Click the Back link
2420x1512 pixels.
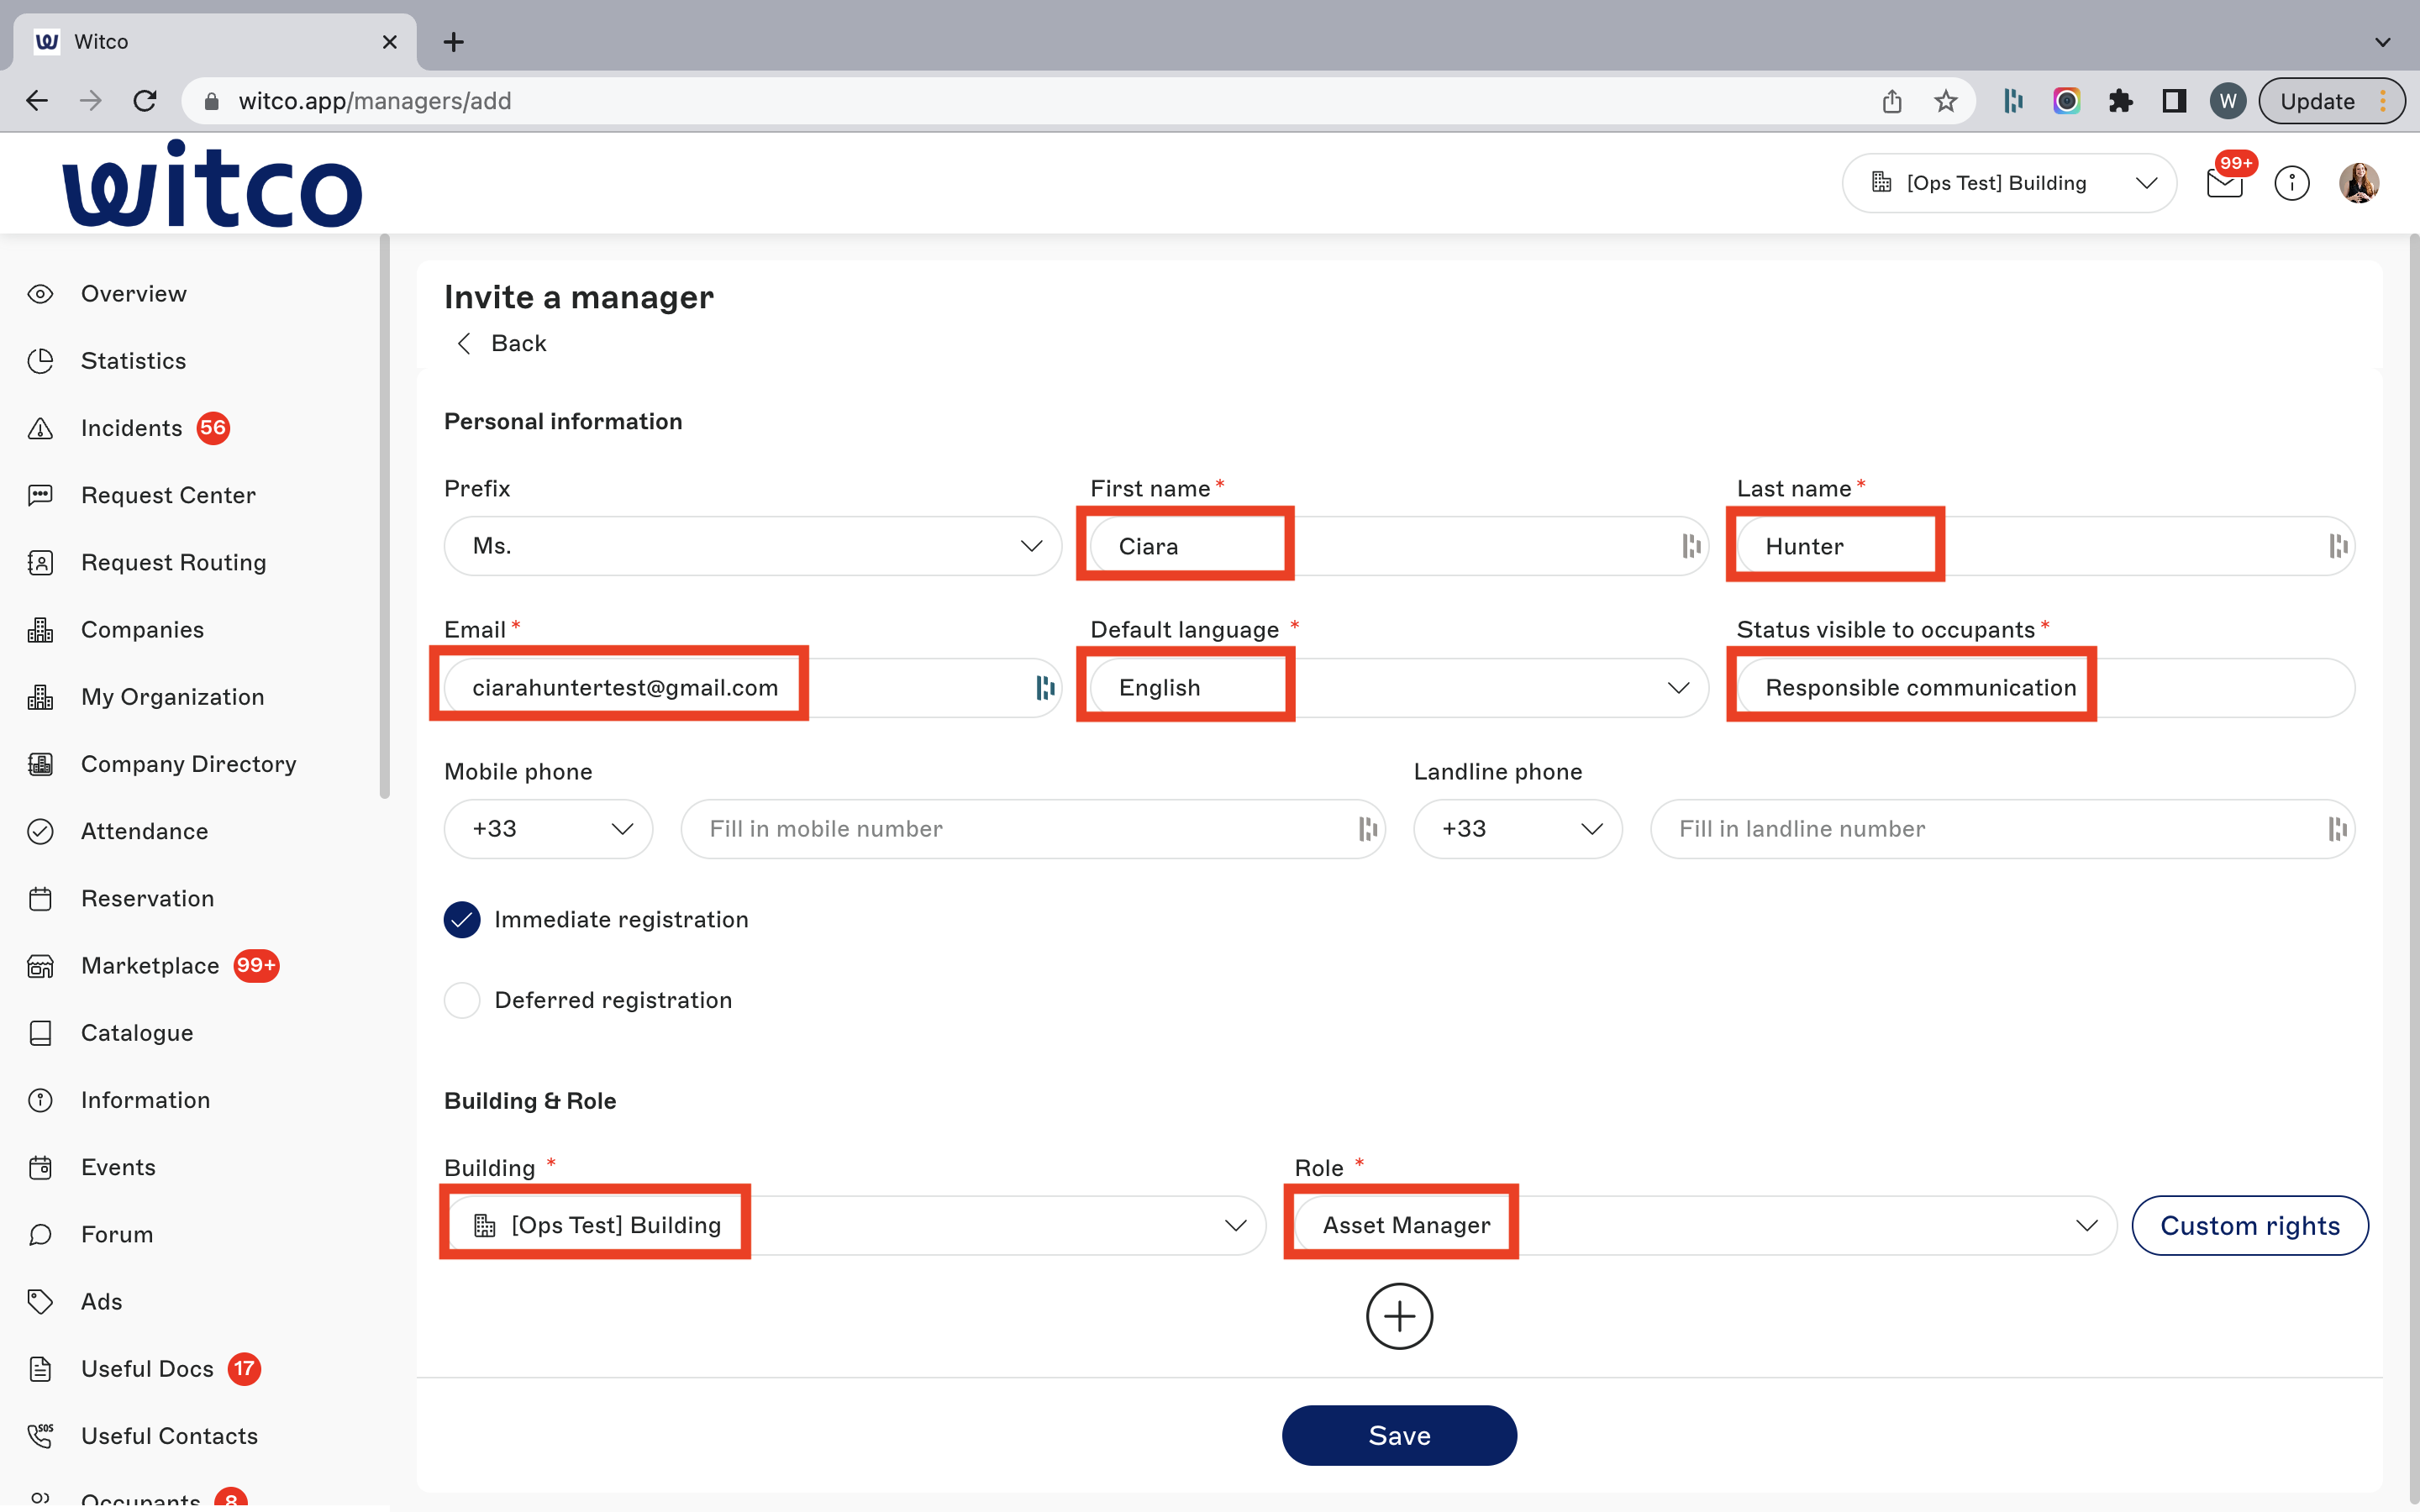point(501,343)
